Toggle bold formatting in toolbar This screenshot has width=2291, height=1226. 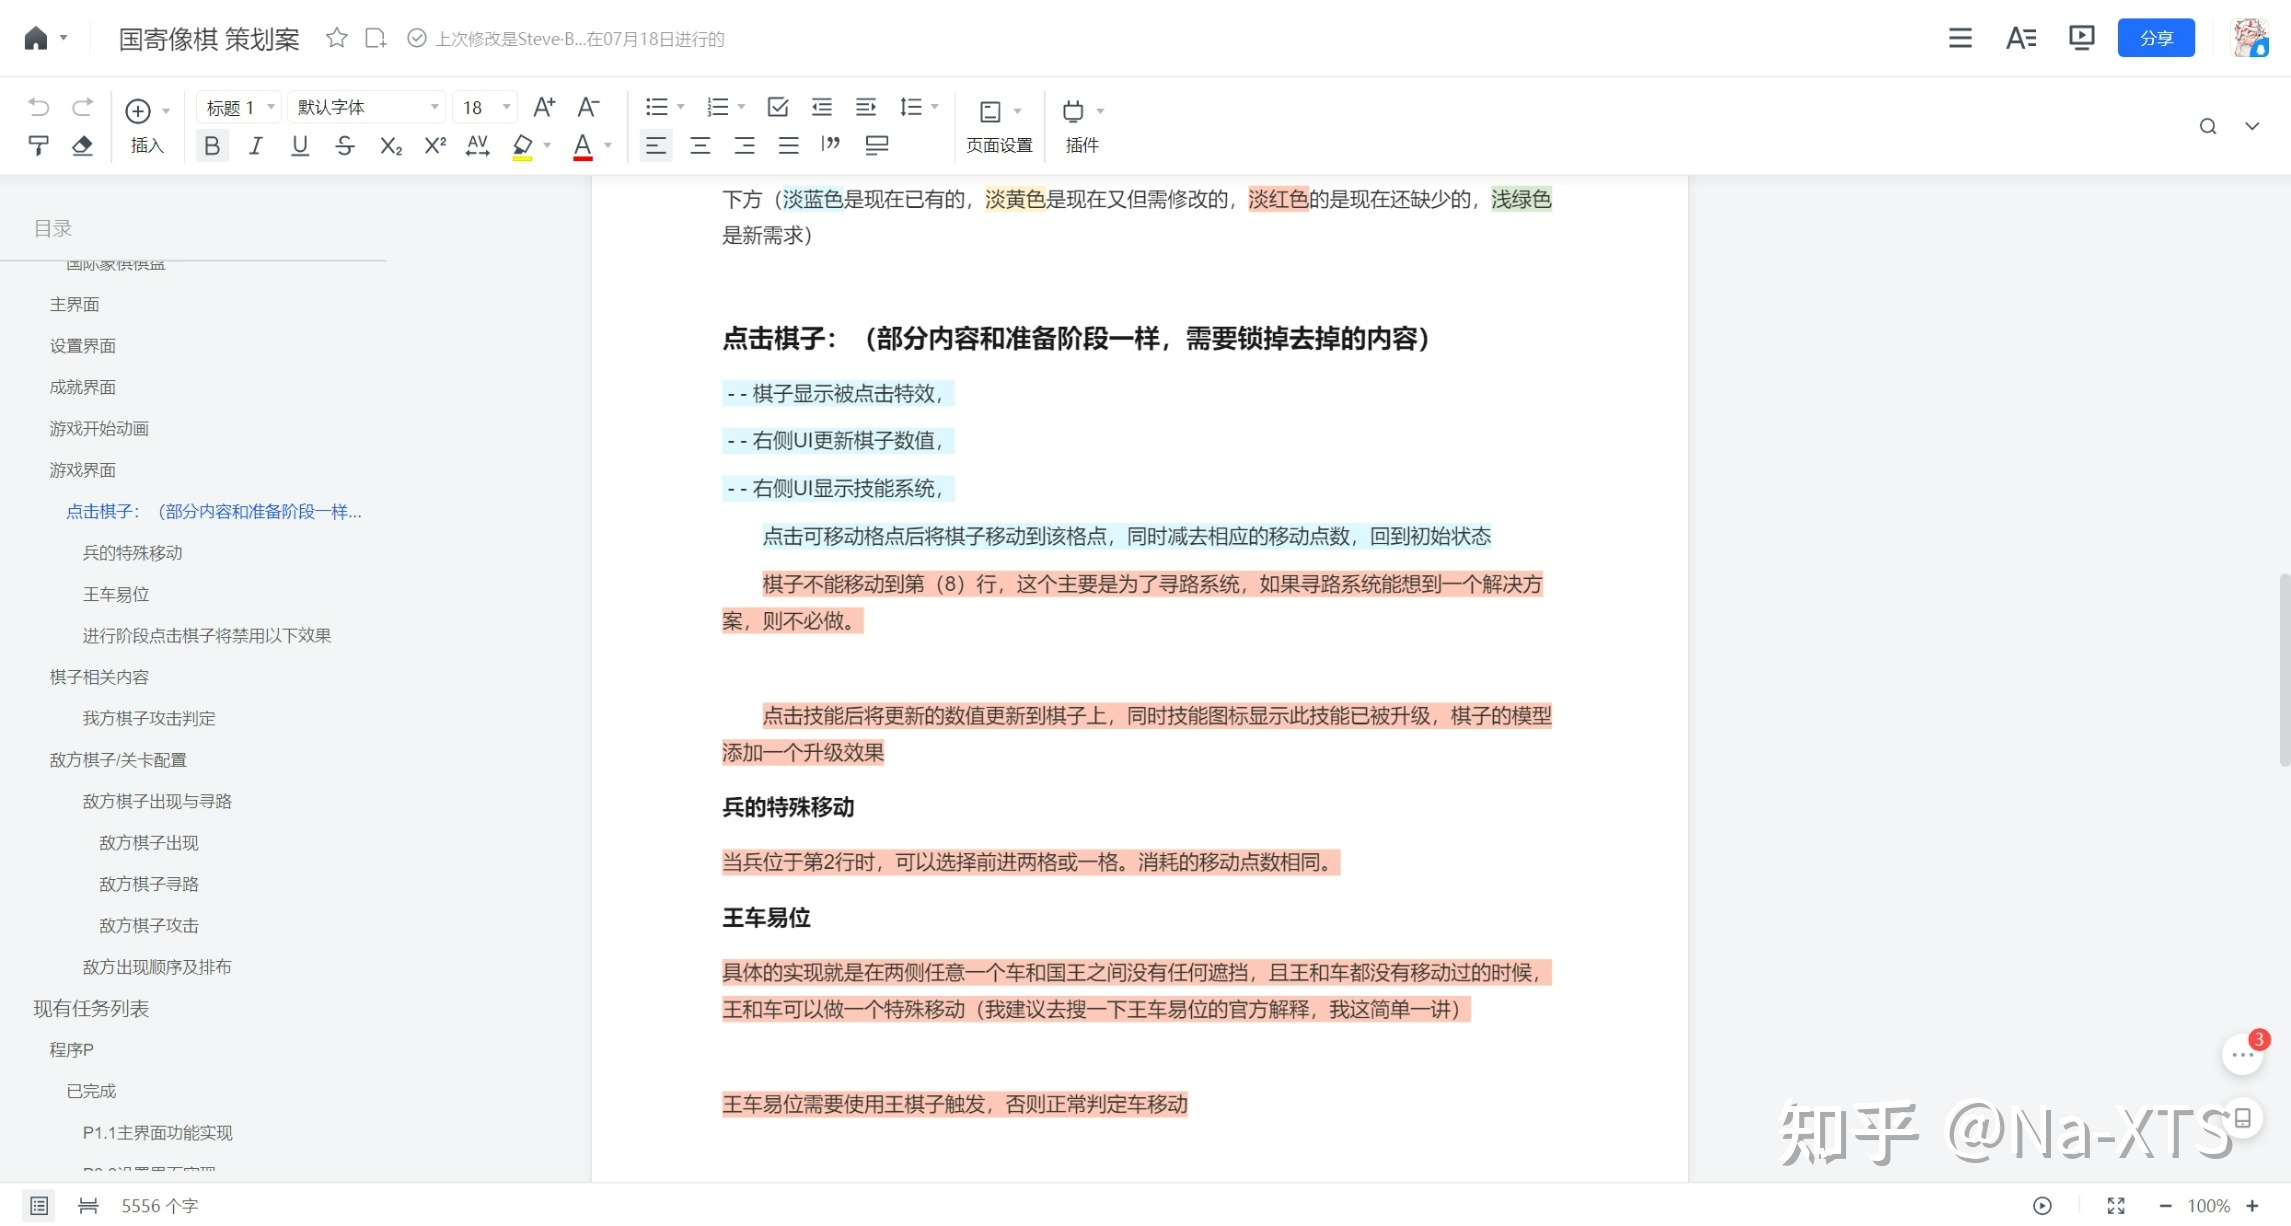212,146
